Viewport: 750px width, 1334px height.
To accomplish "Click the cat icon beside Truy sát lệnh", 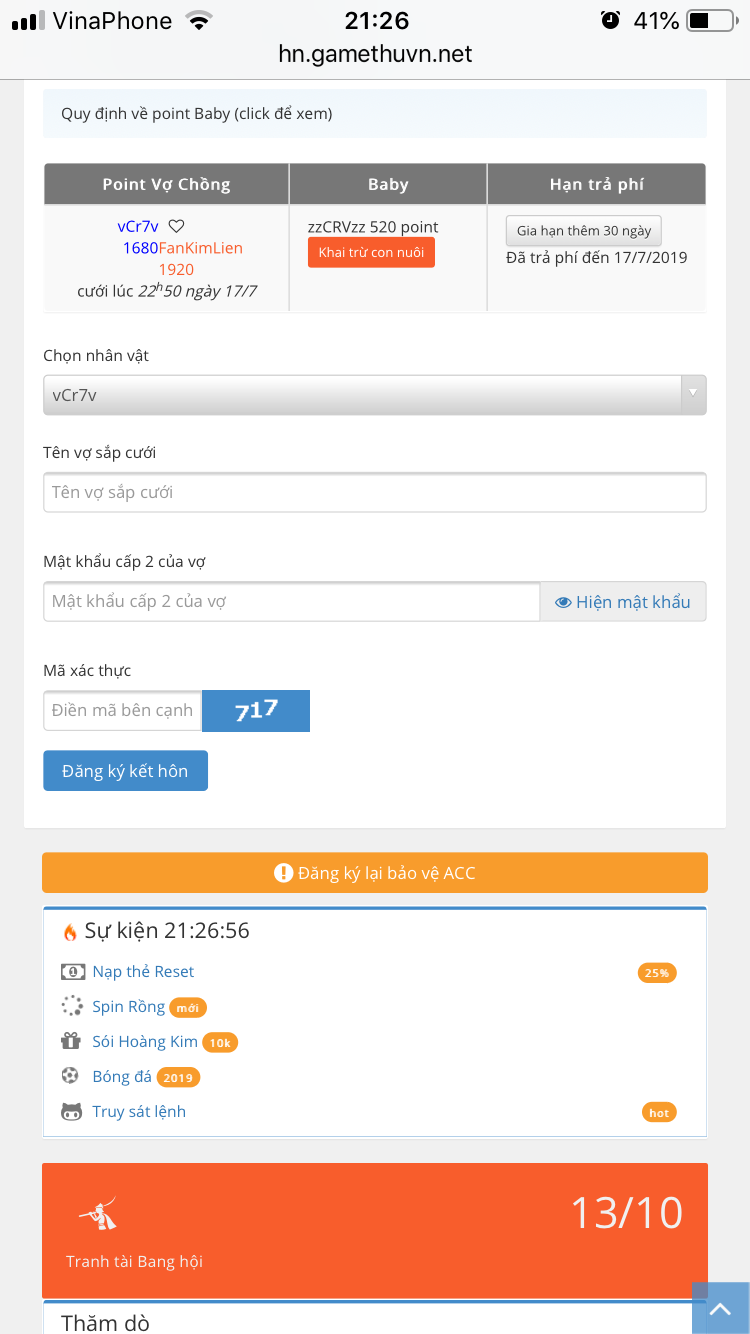I will pos(72,1112).
